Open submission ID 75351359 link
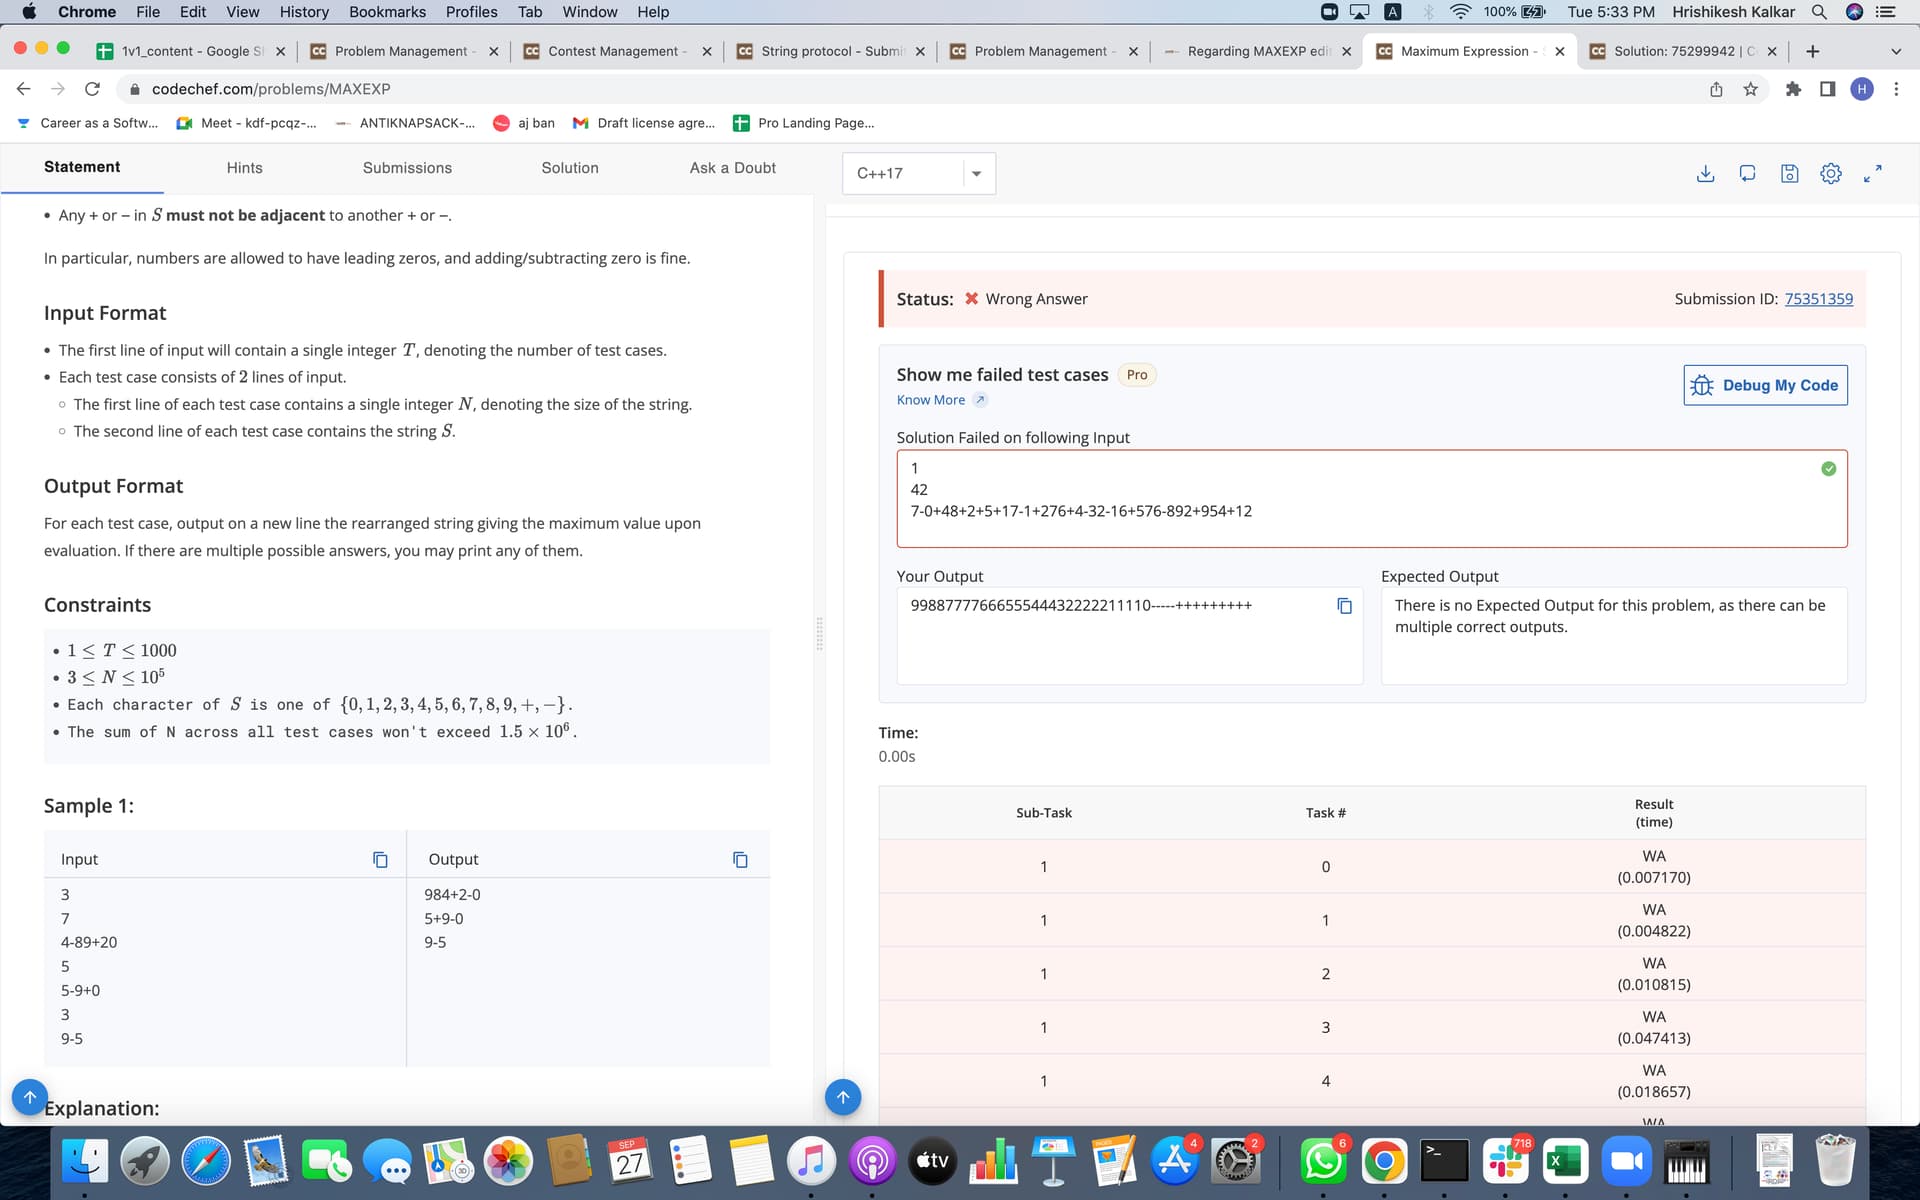This screenshot has height=1200, width=1920. point(1818,299)
